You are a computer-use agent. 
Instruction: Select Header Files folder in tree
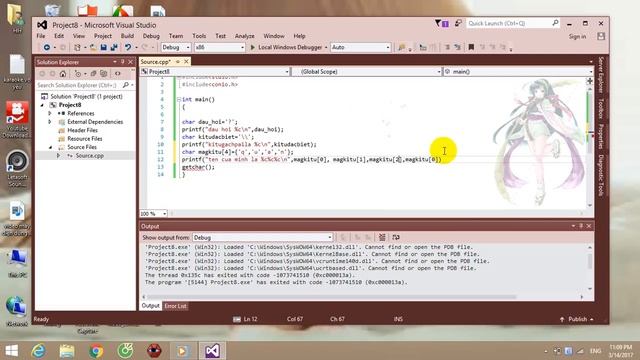tap(82, 130)
